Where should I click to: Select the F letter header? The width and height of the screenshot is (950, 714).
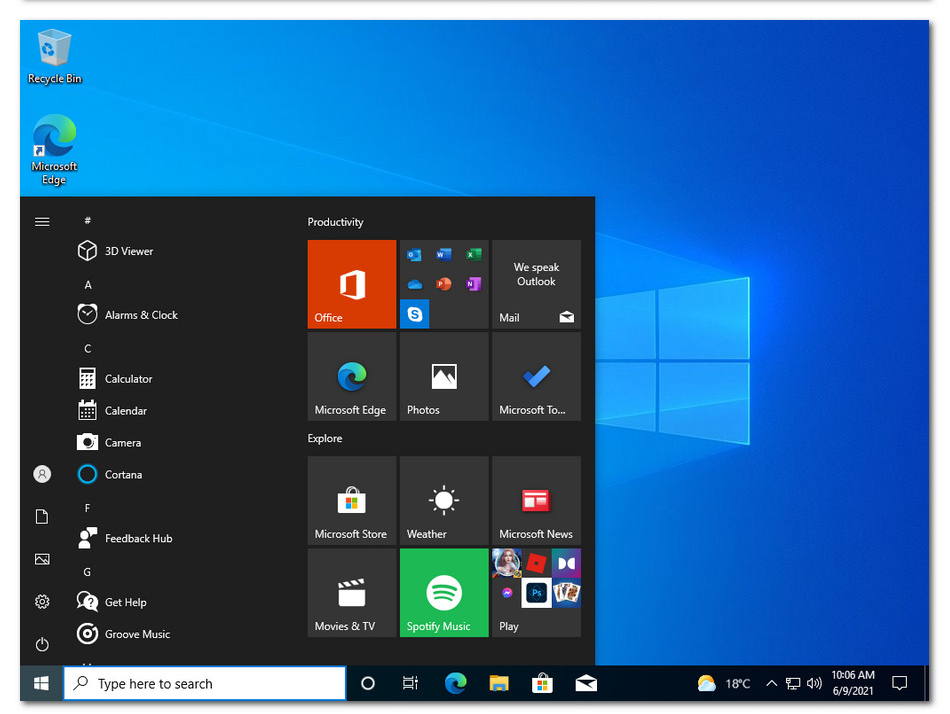[88, 508]
